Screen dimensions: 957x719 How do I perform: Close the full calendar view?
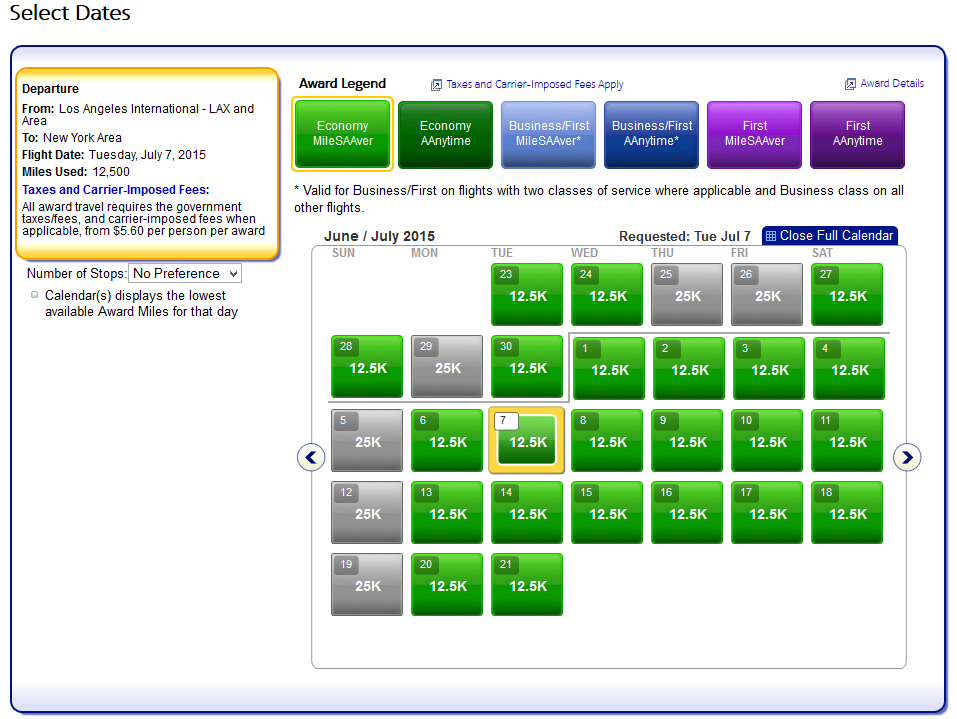point(829,236)
